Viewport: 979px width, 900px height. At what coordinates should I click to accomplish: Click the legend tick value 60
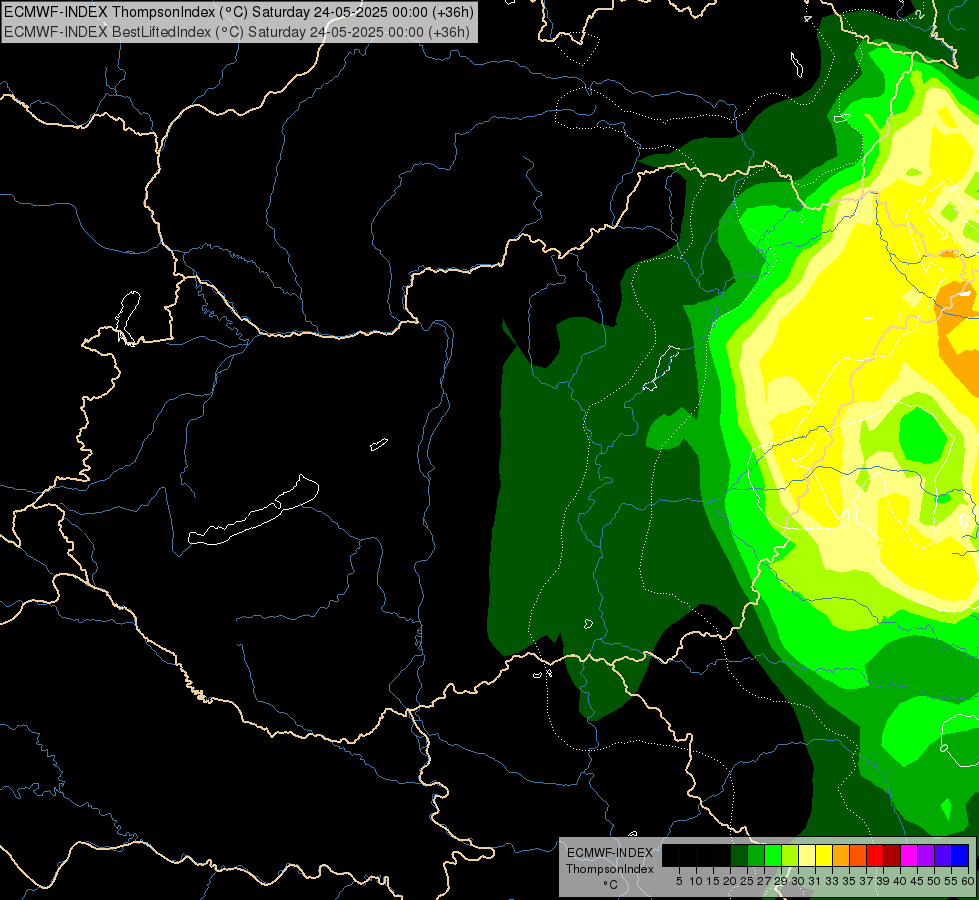pos(968,881)
